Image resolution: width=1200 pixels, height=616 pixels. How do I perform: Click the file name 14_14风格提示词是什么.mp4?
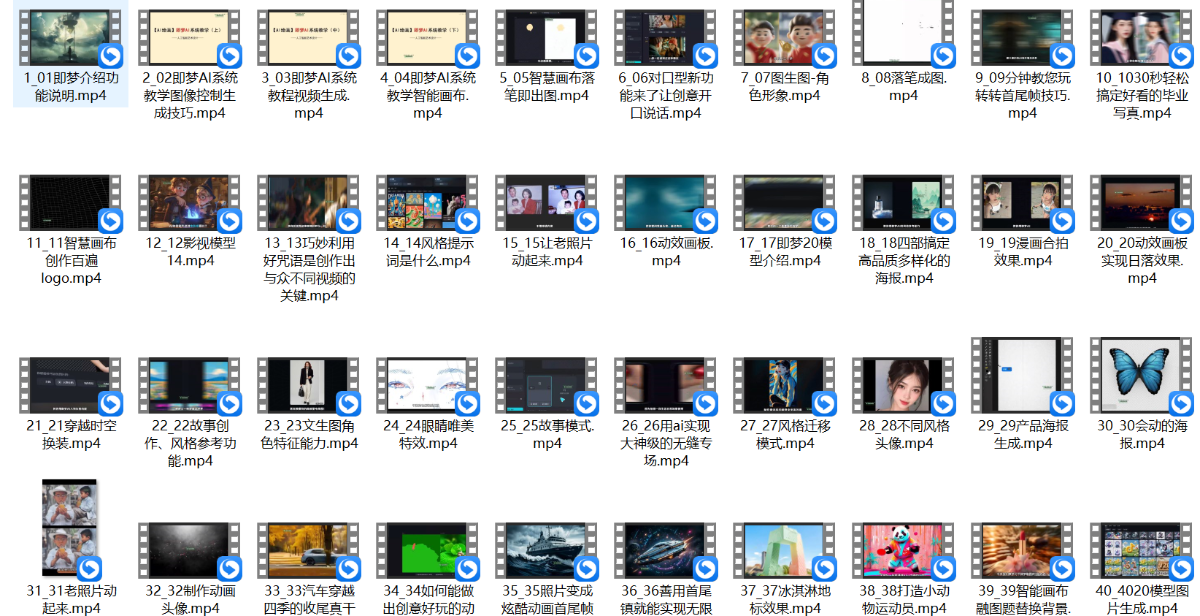(427, 251)
